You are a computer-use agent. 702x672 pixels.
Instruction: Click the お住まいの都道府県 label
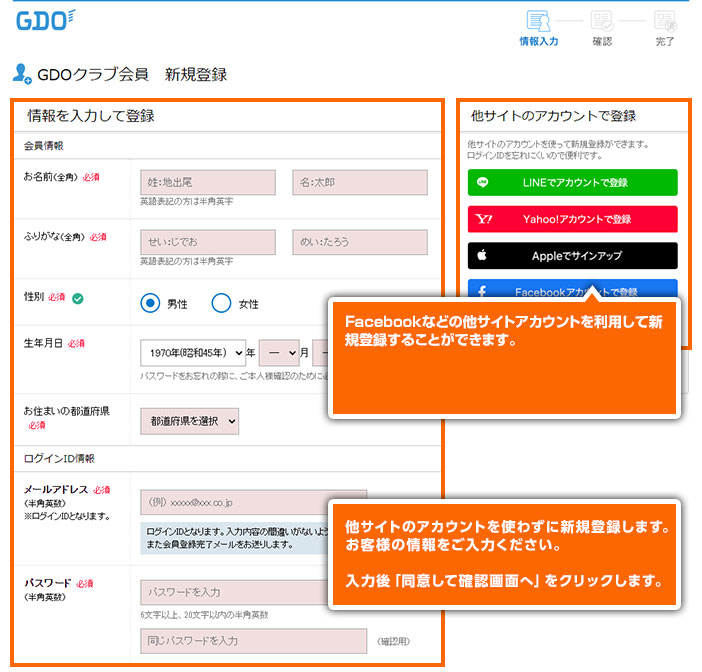(67, 411)
